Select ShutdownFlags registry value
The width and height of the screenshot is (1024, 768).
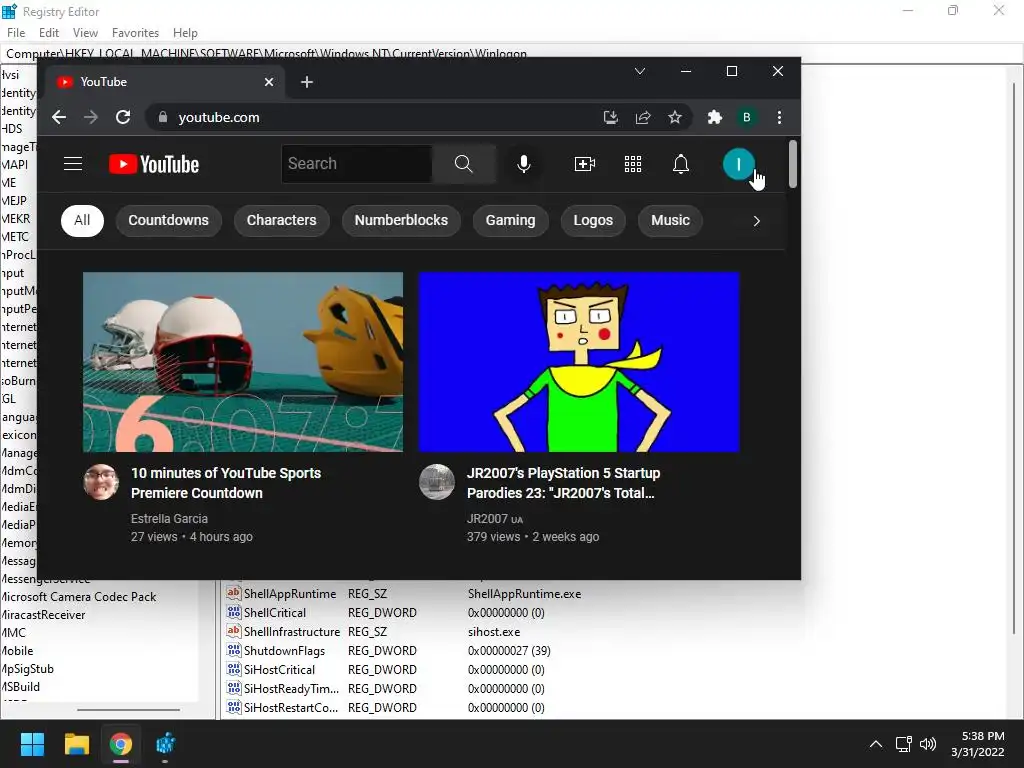(284, 650)
